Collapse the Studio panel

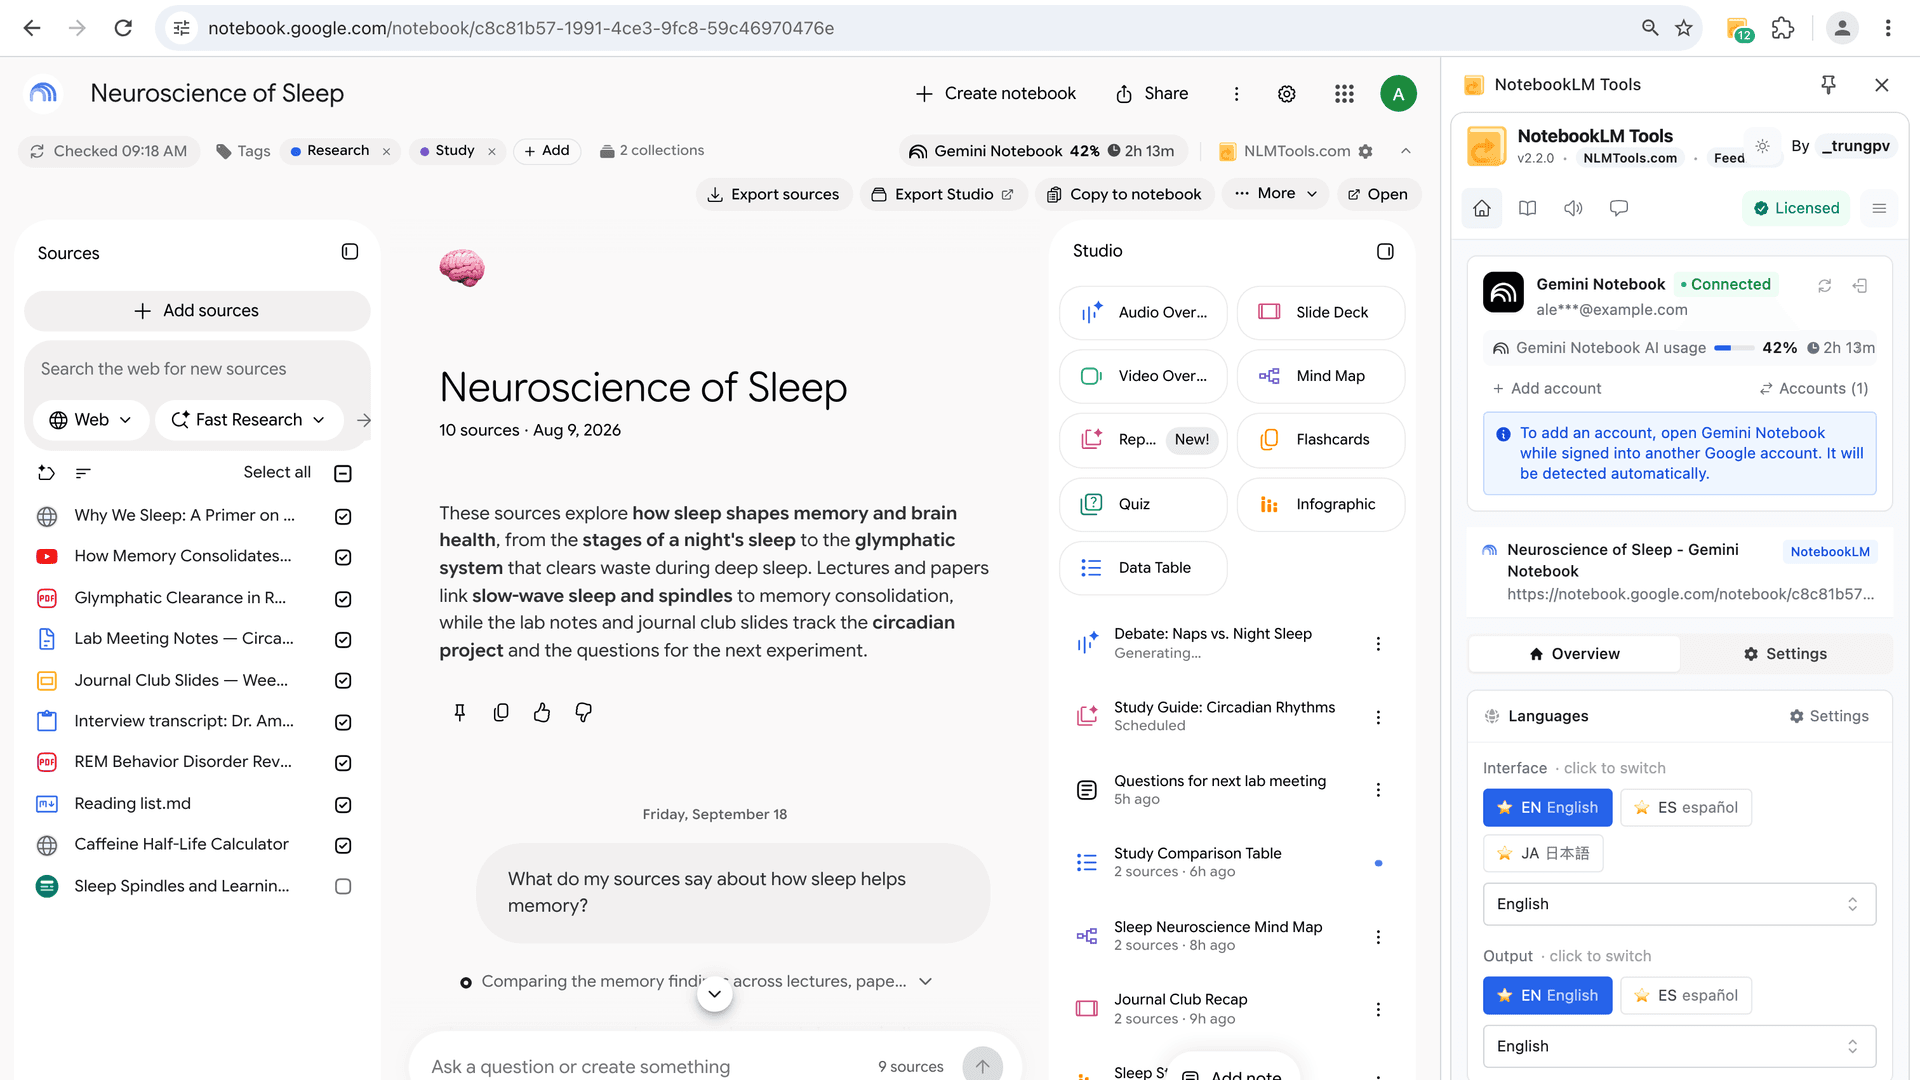(x=1385, y=251)
